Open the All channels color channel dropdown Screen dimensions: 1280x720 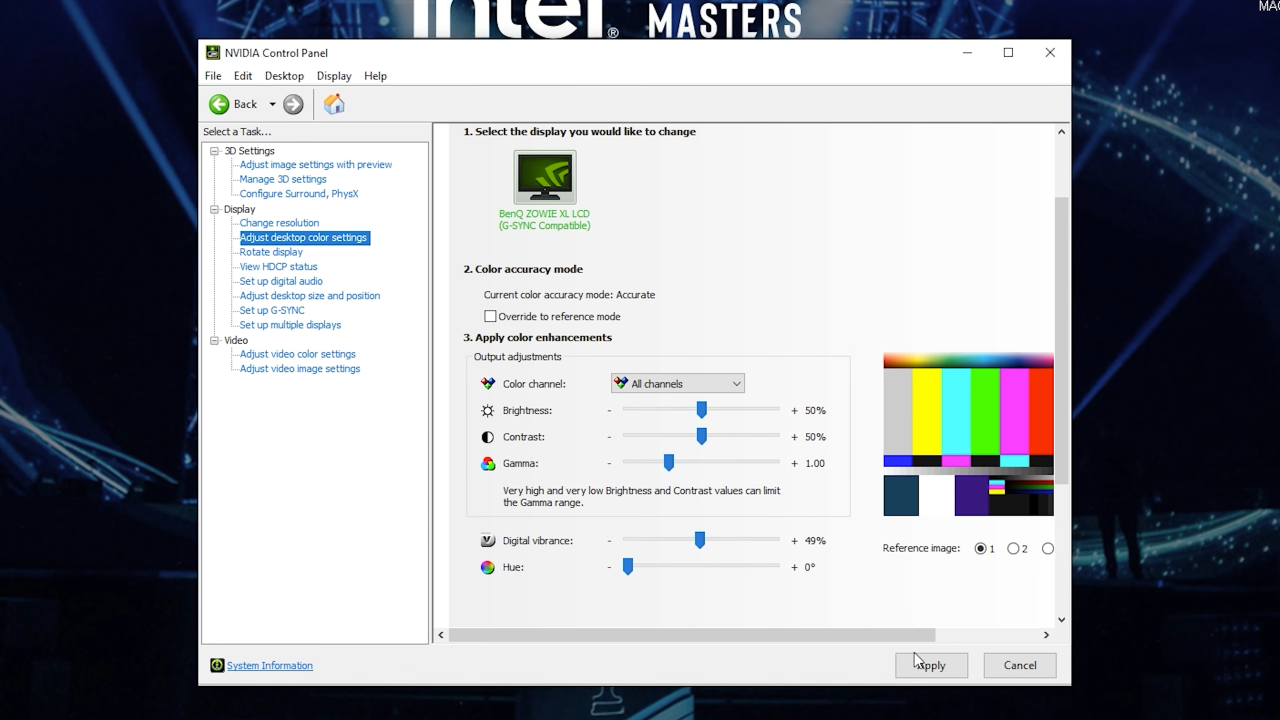click(678, 384)
